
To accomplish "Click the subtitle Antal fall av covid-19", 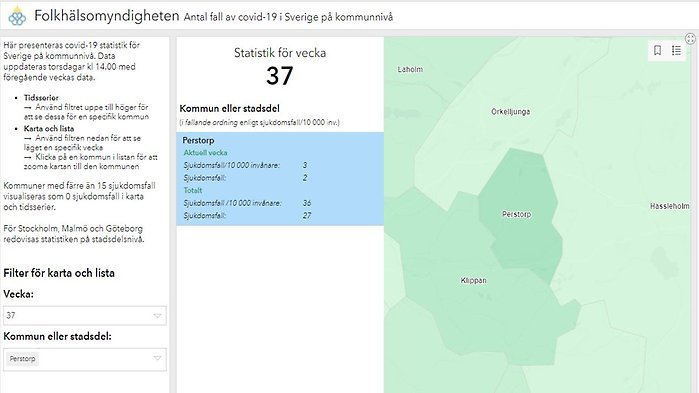I will [x=288, y=17].
